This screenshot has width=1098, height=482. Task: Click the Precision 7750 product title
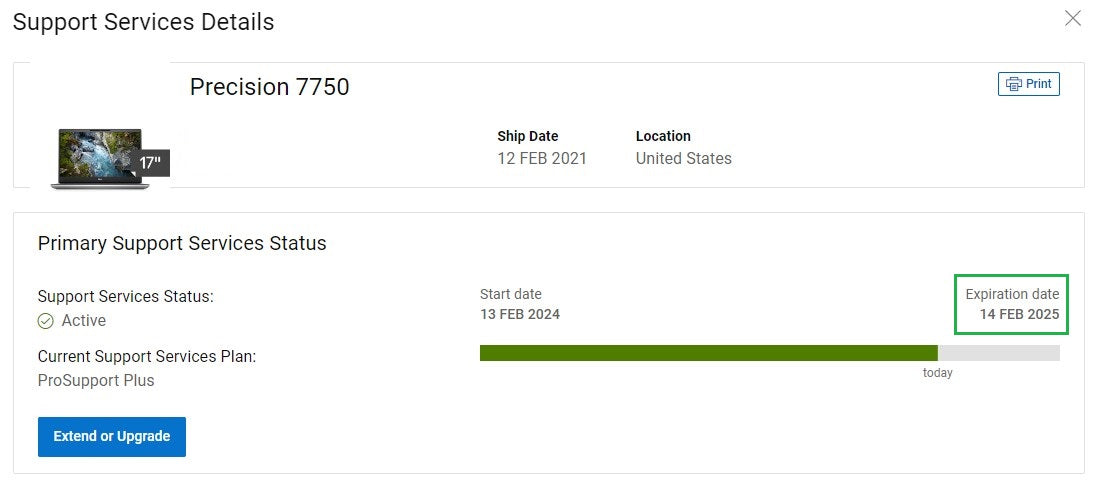(x=270, y=87)
